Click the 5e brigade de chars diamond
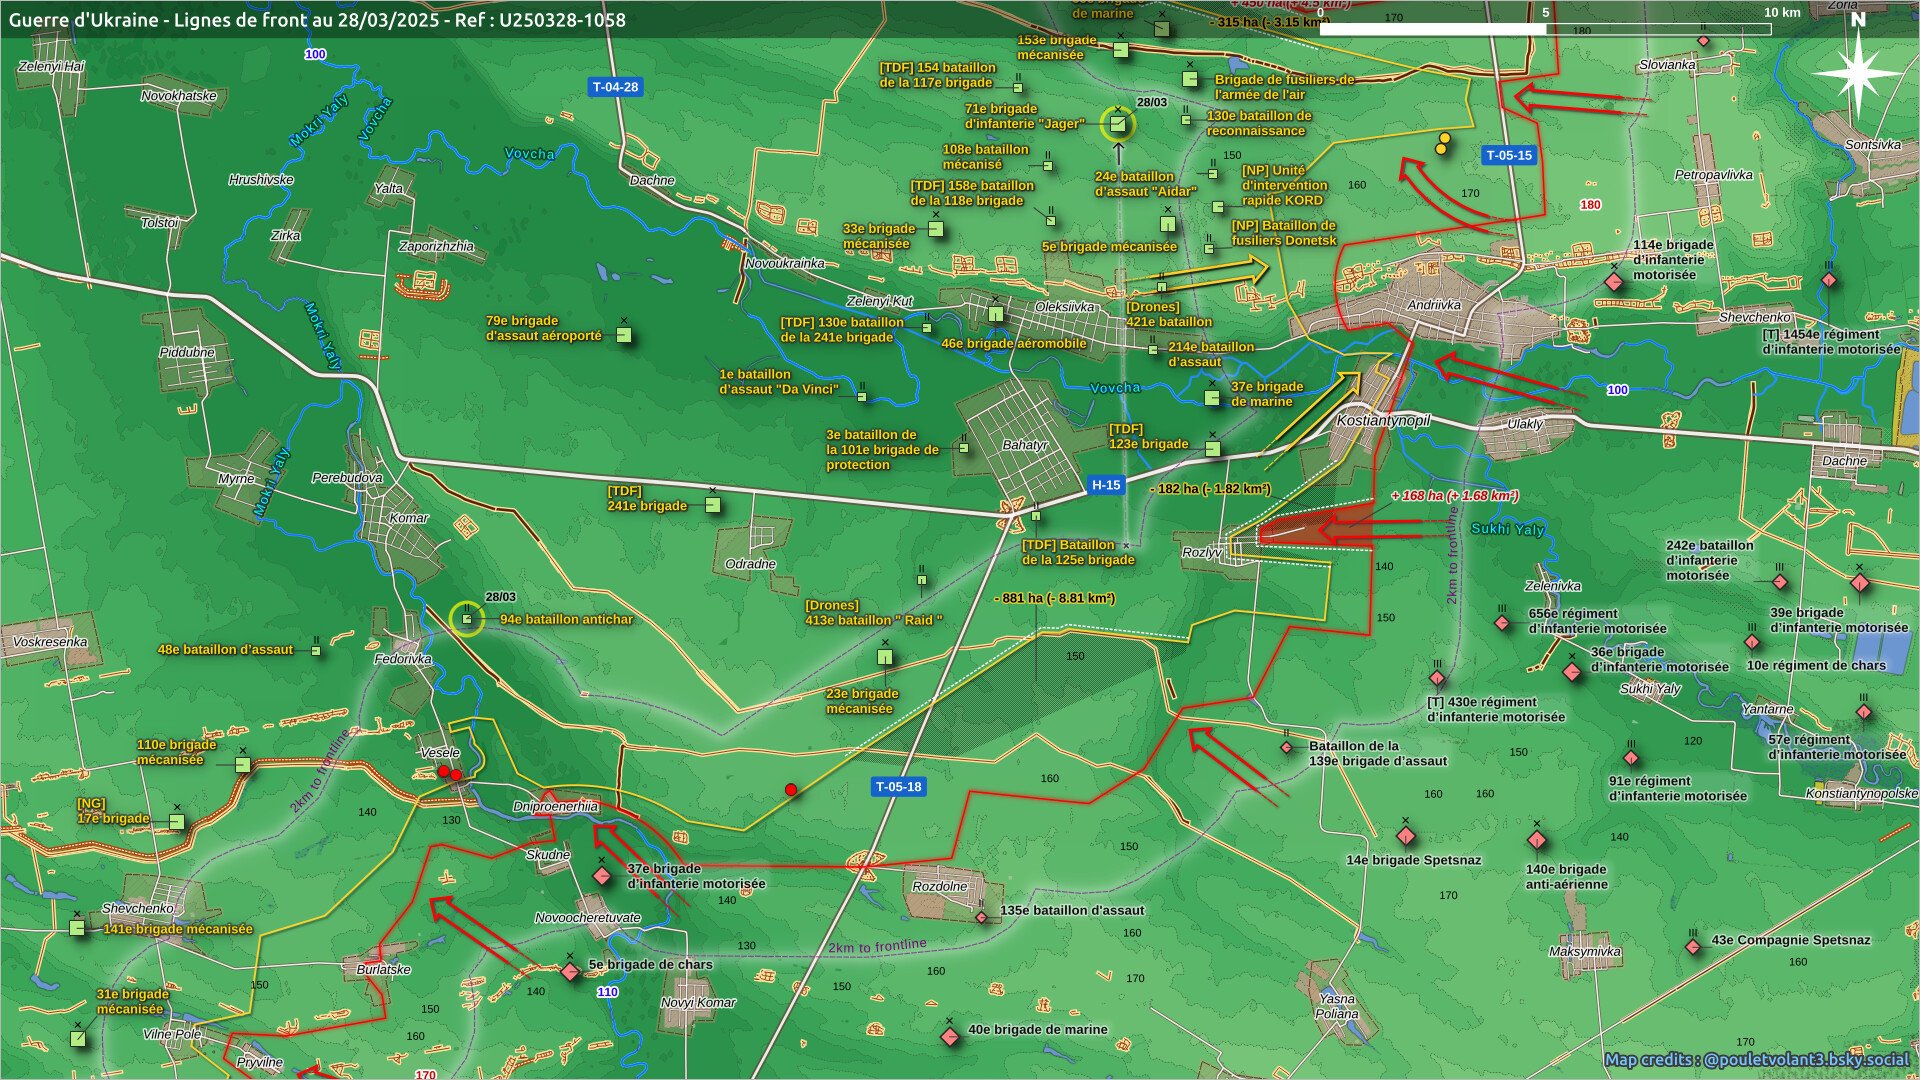 (570, 971)
